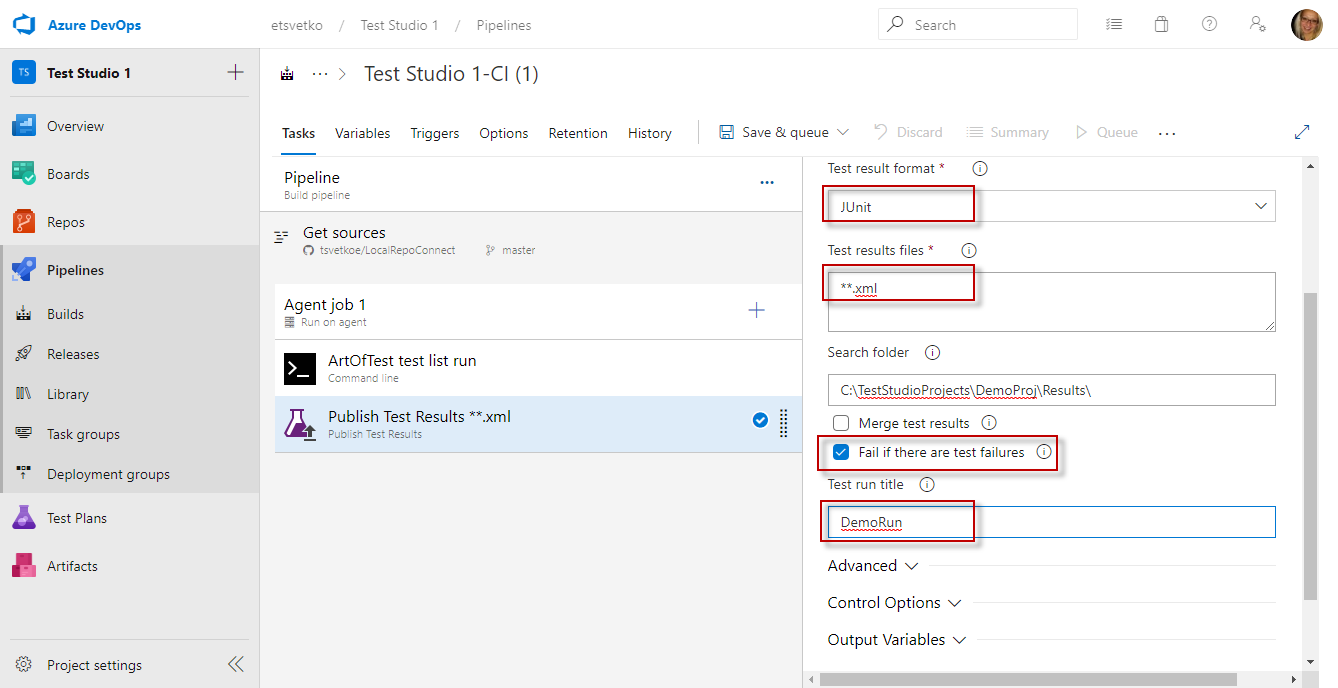Click the info icon next to Fail if there are test failures
1338x688 pixels.
tap(1044, 452)
